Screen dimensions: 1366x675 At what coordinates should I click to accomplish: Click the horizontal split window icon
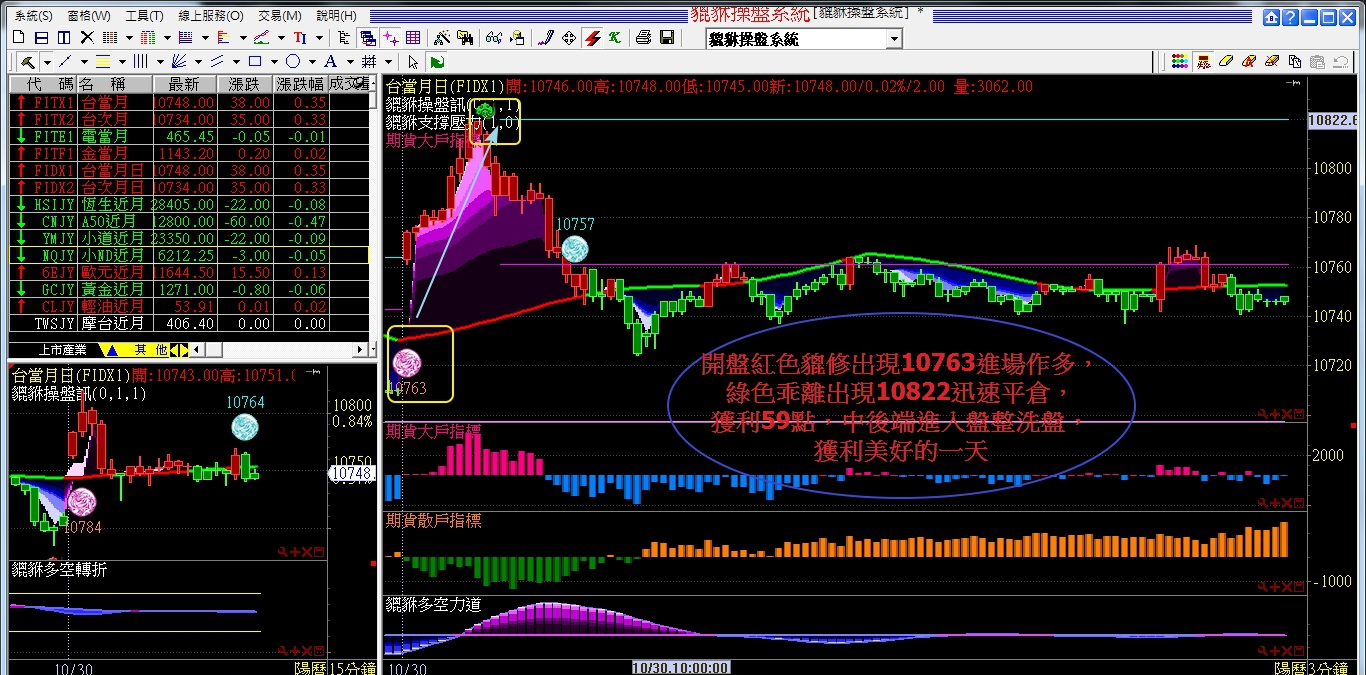pyautogui.click(x=42, y=37)
